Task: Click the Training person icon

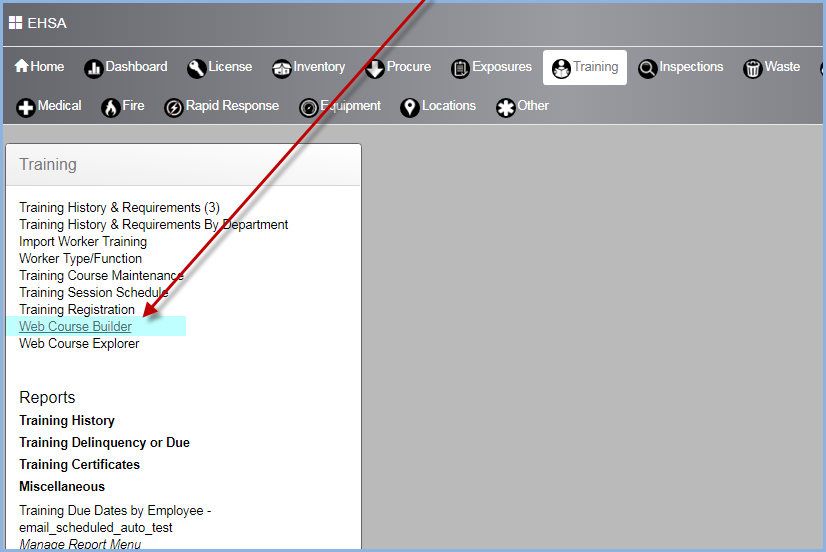Action: [x=561, y=68]
